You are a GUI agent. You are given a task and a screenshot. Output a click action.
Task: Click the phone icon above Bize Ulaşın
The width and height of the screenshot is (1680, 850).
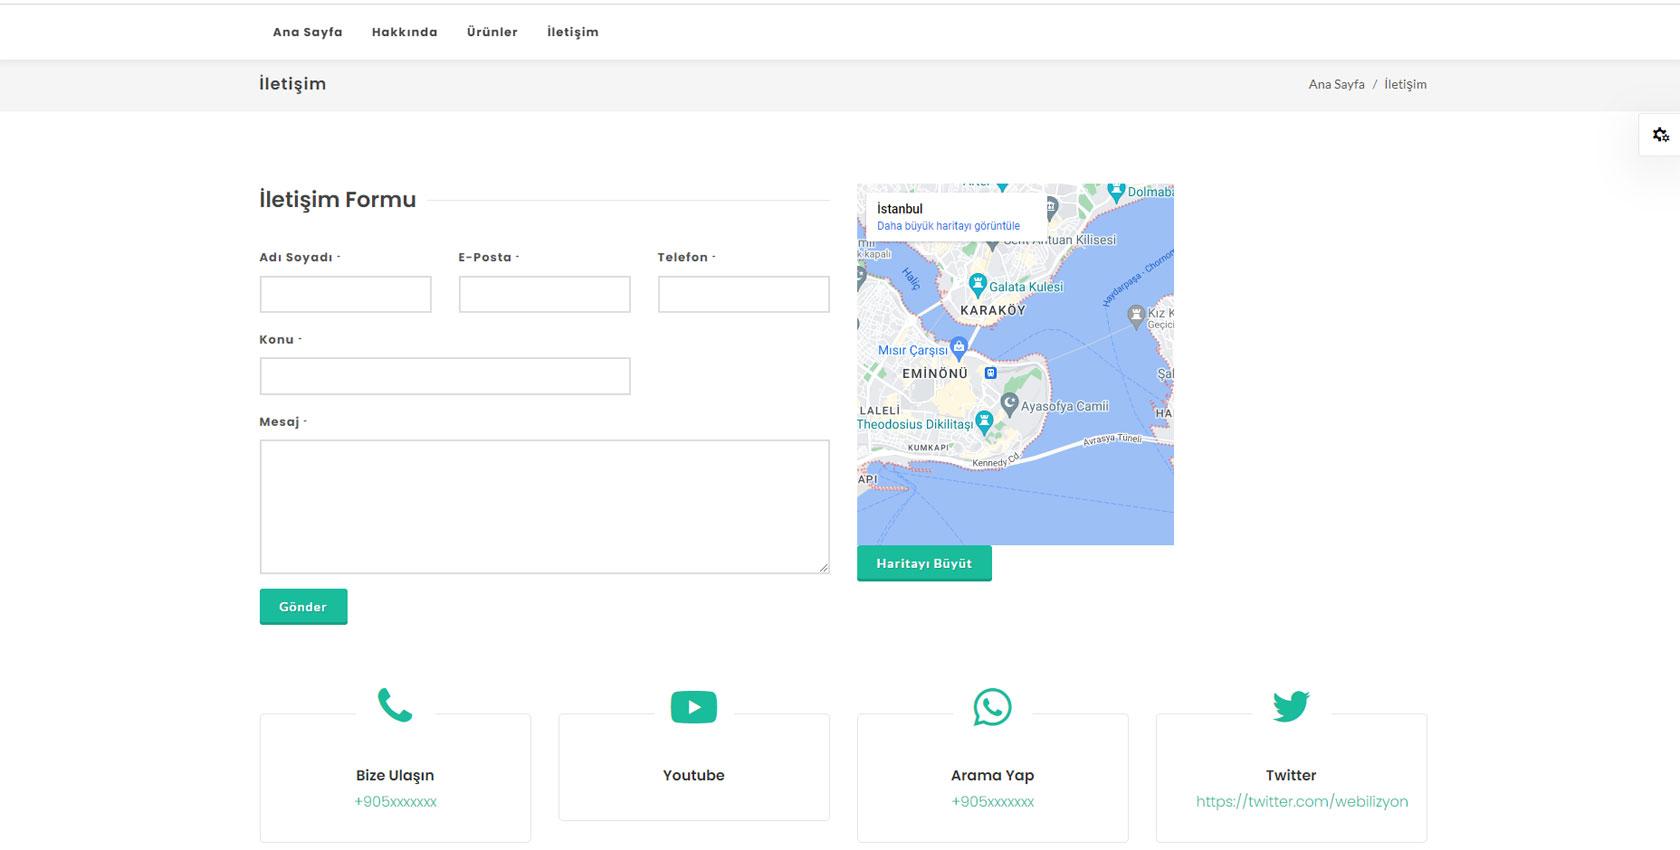395,705
